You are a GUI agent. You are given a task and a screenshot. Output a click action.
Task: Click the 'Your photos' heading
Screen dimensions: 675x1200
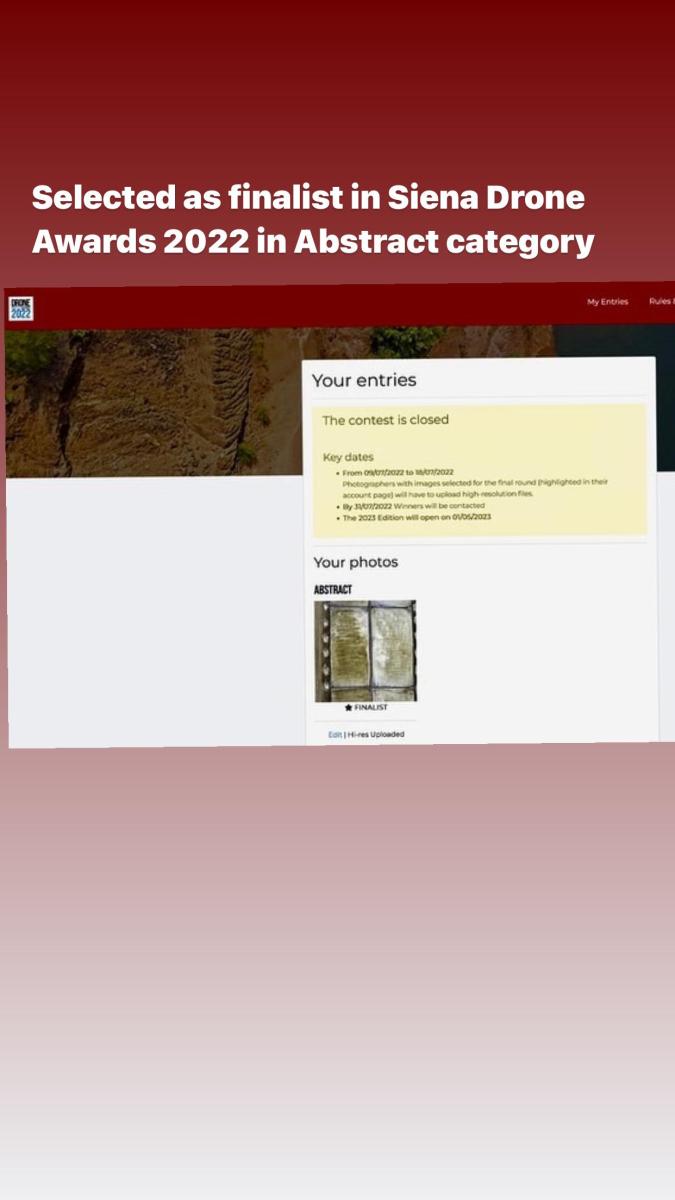(355, 562)
